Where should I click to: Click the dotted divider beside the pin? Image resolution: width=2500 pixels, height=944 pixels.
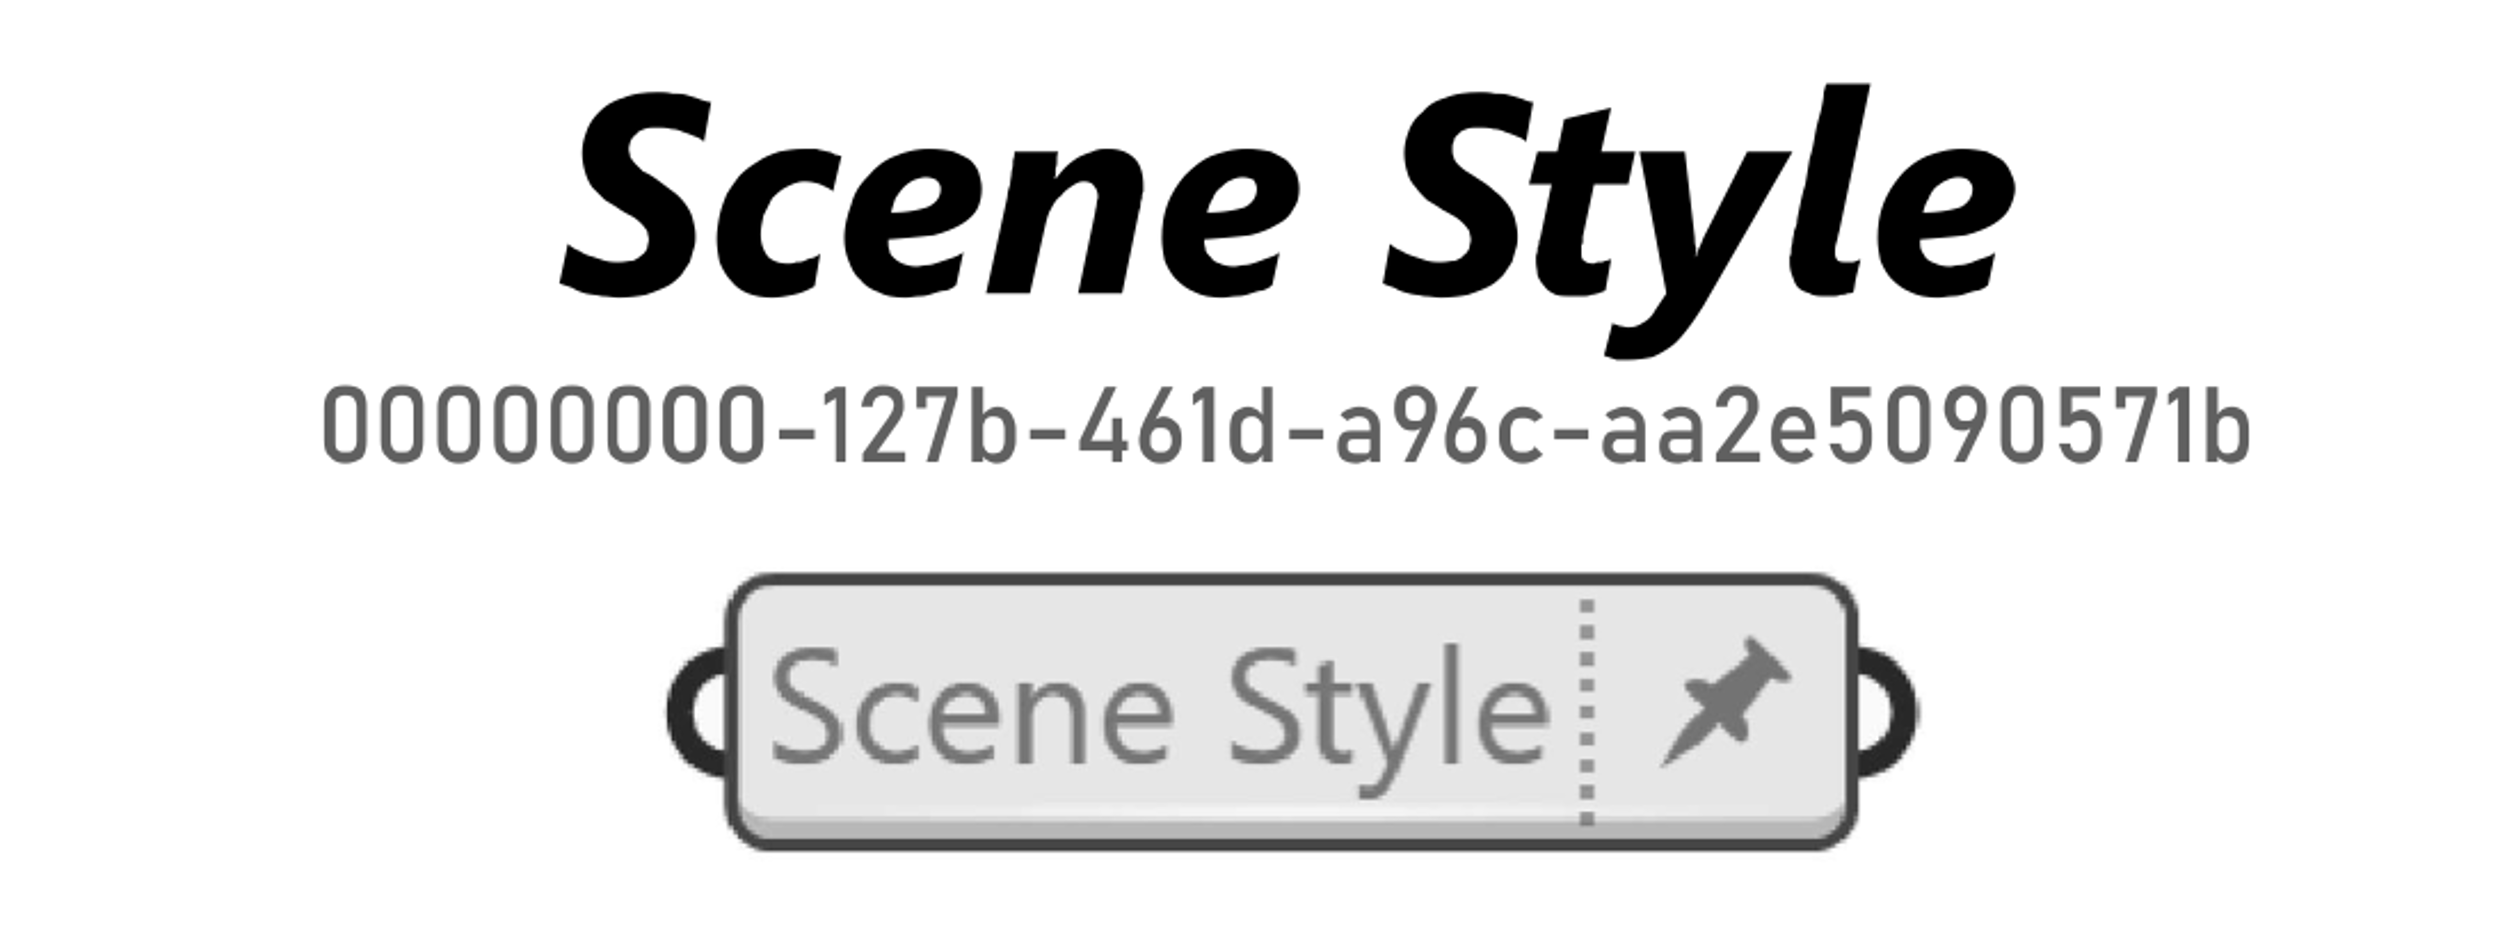tap(1587, 711)
